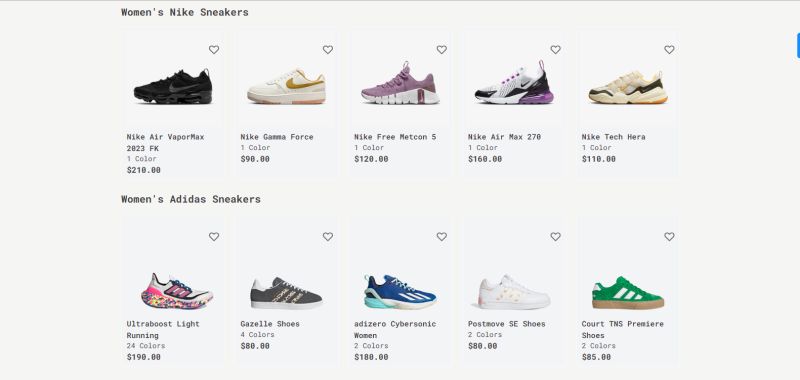Heart the Postmove SE Shoes
800x380 pixels.
(x=555, y=237)
